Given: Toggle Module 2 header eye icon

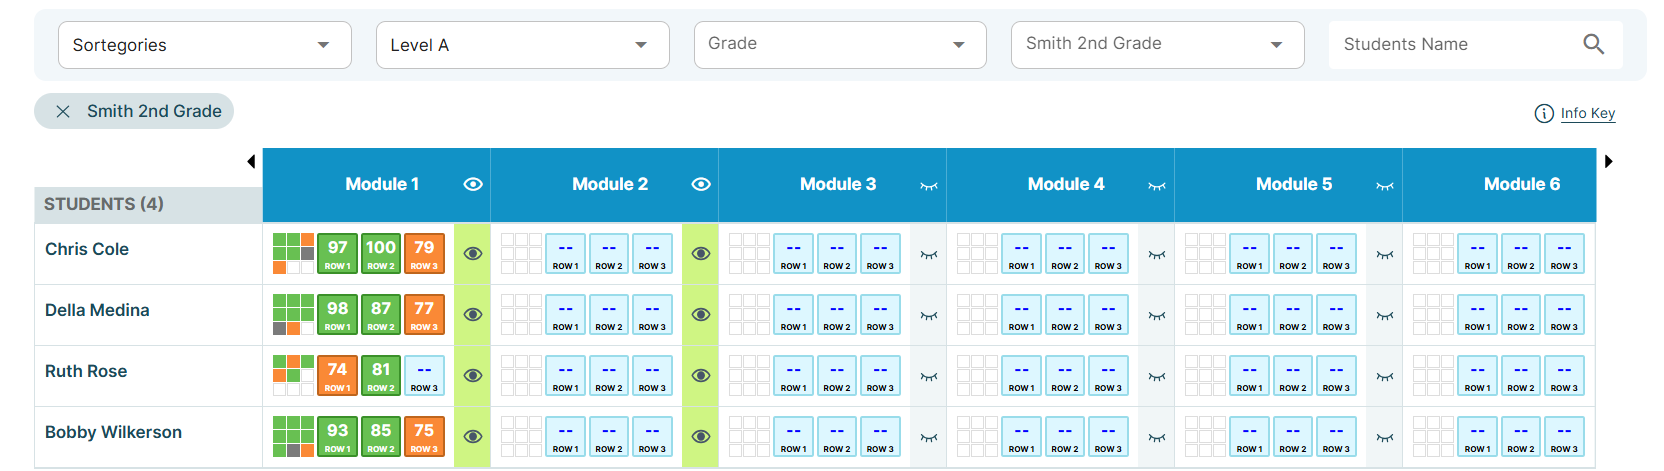Looking at the screenshot, I should [701, 184].
